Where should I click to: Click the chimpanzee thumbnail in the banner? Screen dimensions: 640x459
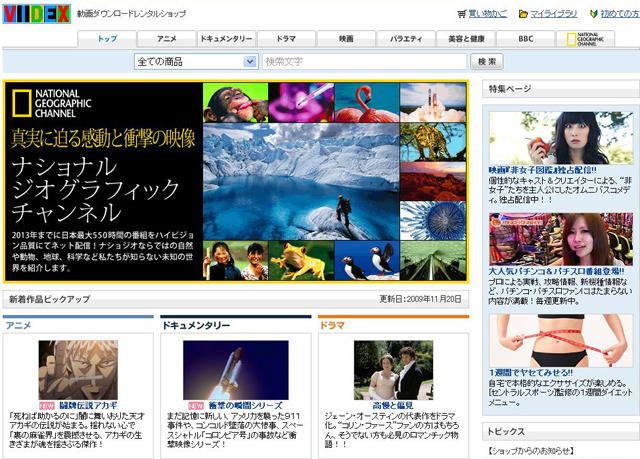coord(236,102)
